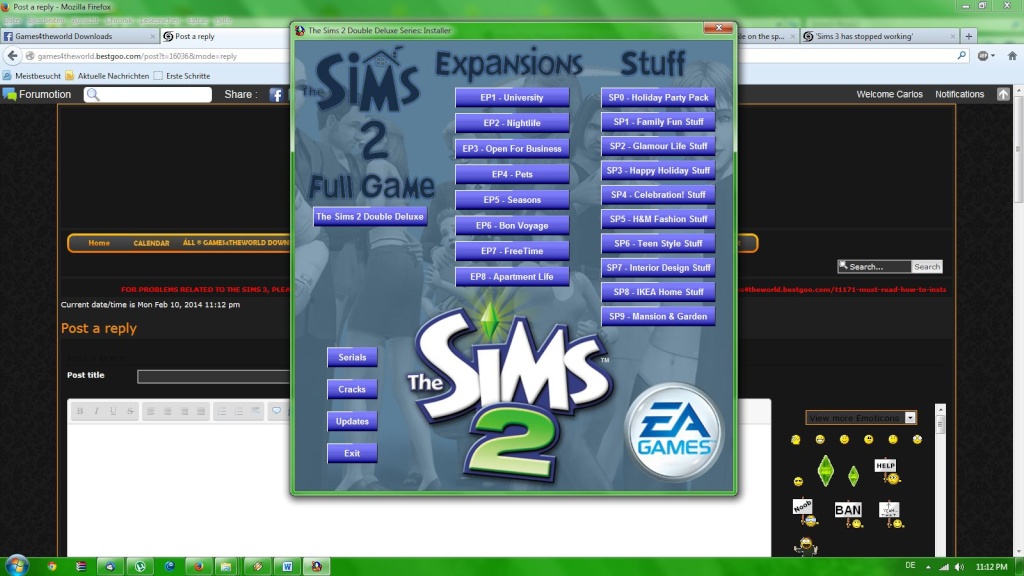
Task: Install EP8 - Apartment Life expansion
Action: pos(512,276)
